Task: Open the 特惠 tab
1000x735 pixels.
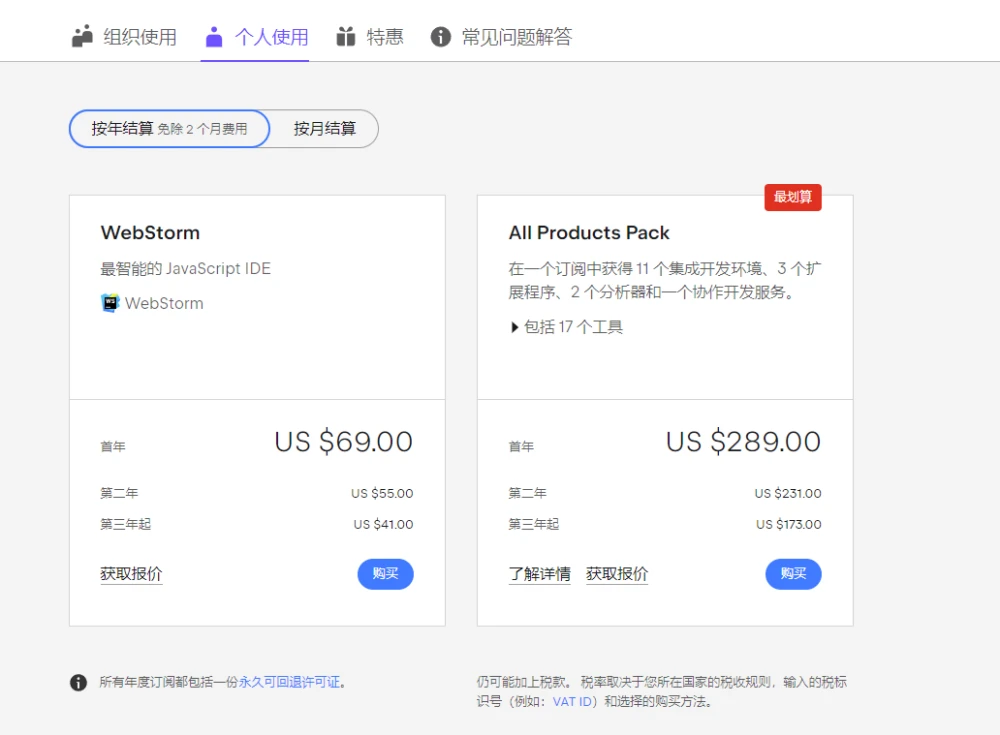Action: pos(370,36)
